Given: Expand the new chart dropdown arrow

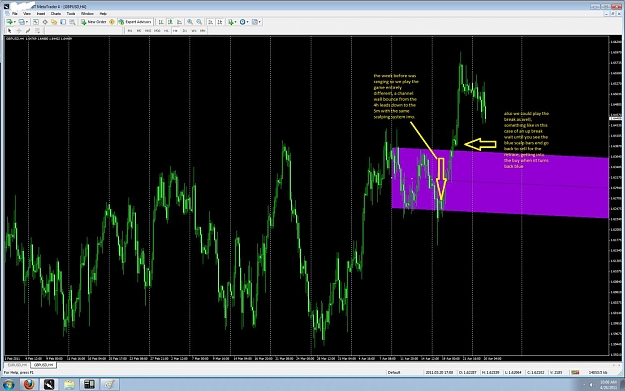Looking at the screenshot, I should pyautogui.click(x=15, y=22).
